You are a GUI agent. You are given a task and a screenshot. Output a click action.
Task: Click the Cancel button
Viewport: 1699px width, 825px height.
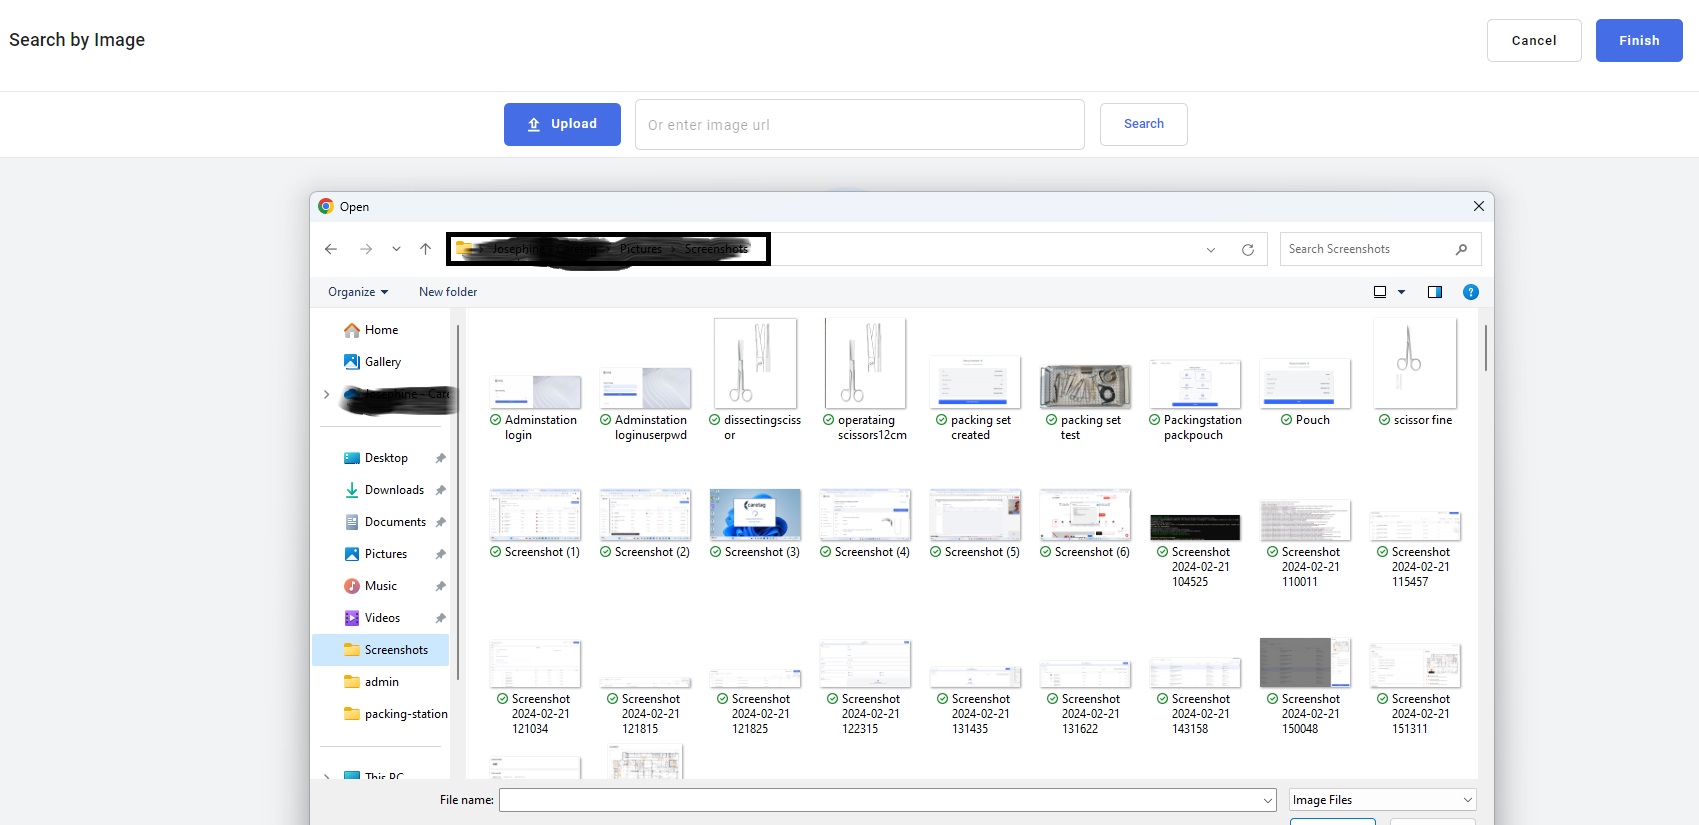coord(1534,41)
